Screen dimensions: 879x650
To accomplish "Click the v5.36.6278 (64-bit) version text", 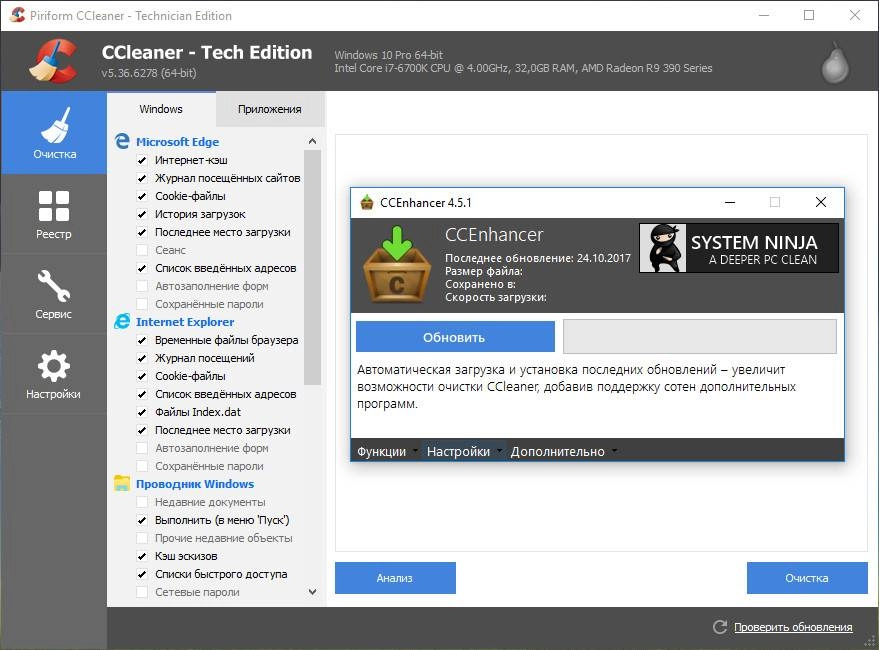I will tap(149, 73).
